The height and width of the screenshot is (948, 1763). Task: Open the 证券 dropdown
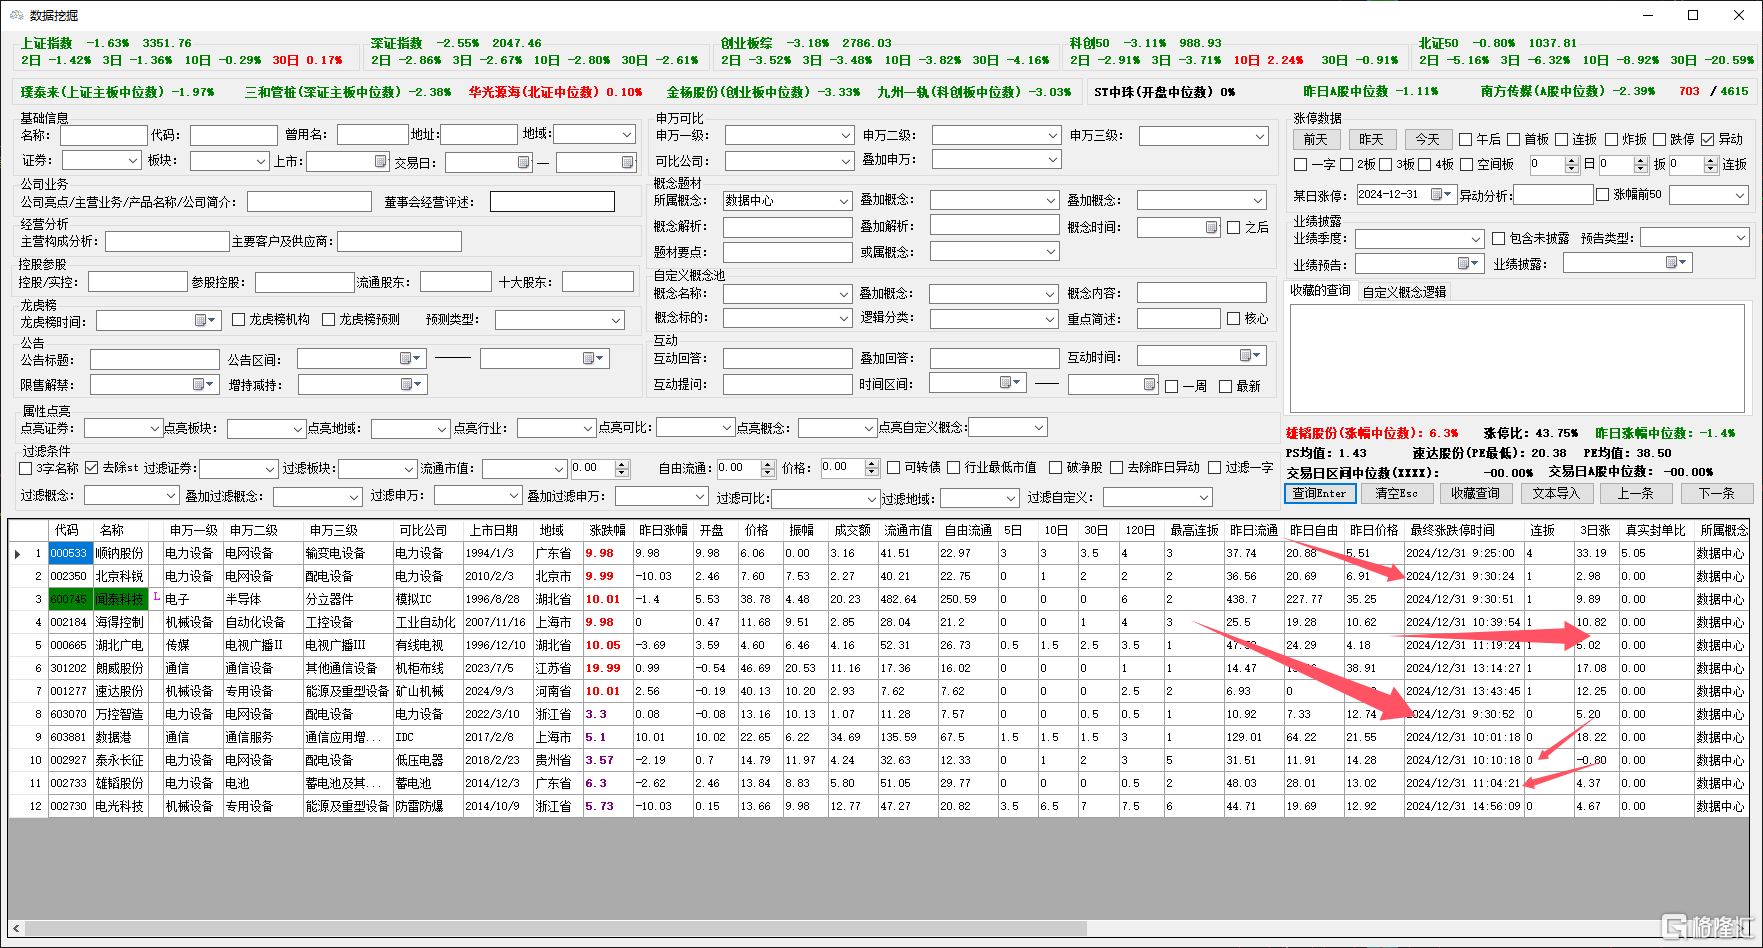132,160
